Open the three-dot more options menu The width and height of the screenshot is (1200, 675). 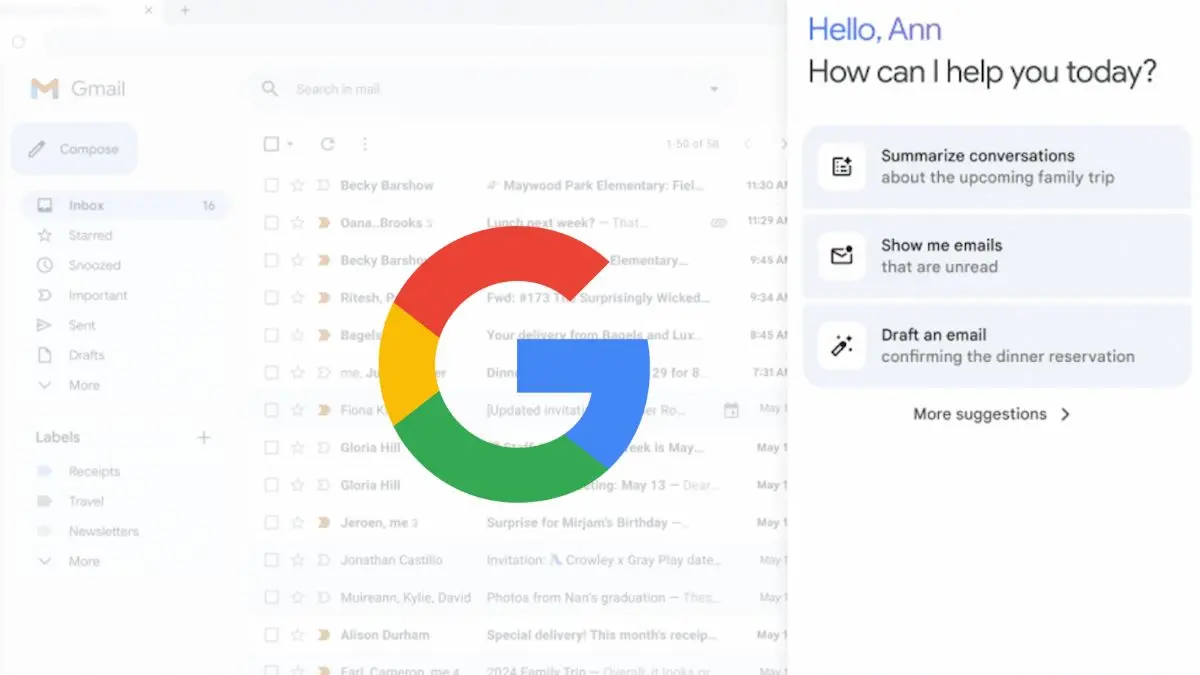point(365,144)
